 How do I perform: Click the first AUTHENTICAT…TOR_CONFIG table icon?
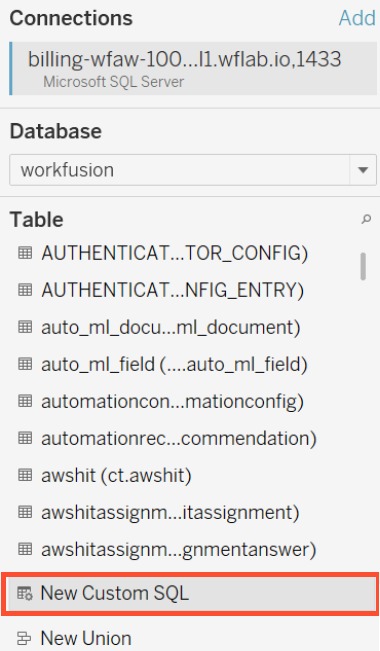(x=25, y=252)
